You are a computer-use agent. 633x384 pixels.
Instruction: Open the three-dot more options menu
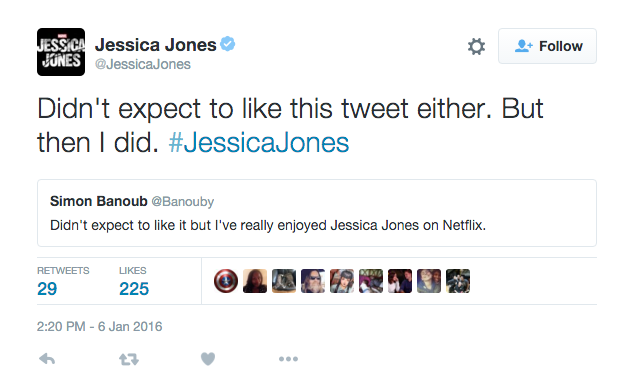tap(288, 359)
